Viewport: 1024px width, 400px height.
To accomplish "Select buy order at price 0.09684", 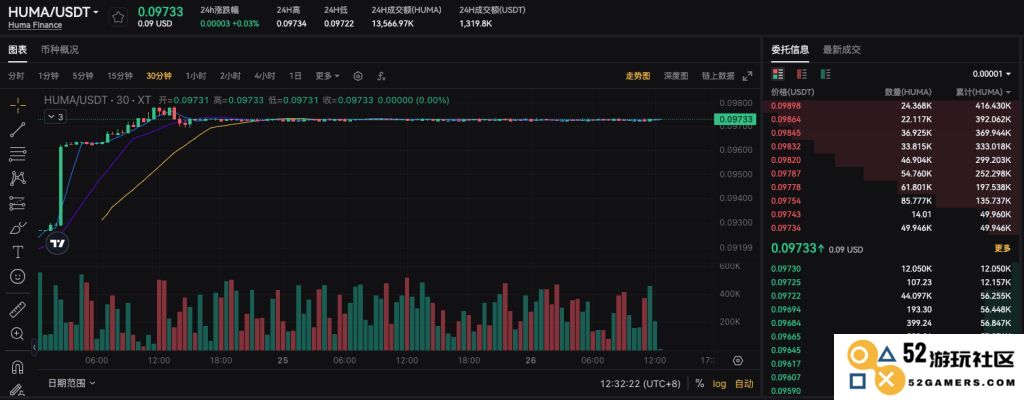I will [x=891, y=323].
